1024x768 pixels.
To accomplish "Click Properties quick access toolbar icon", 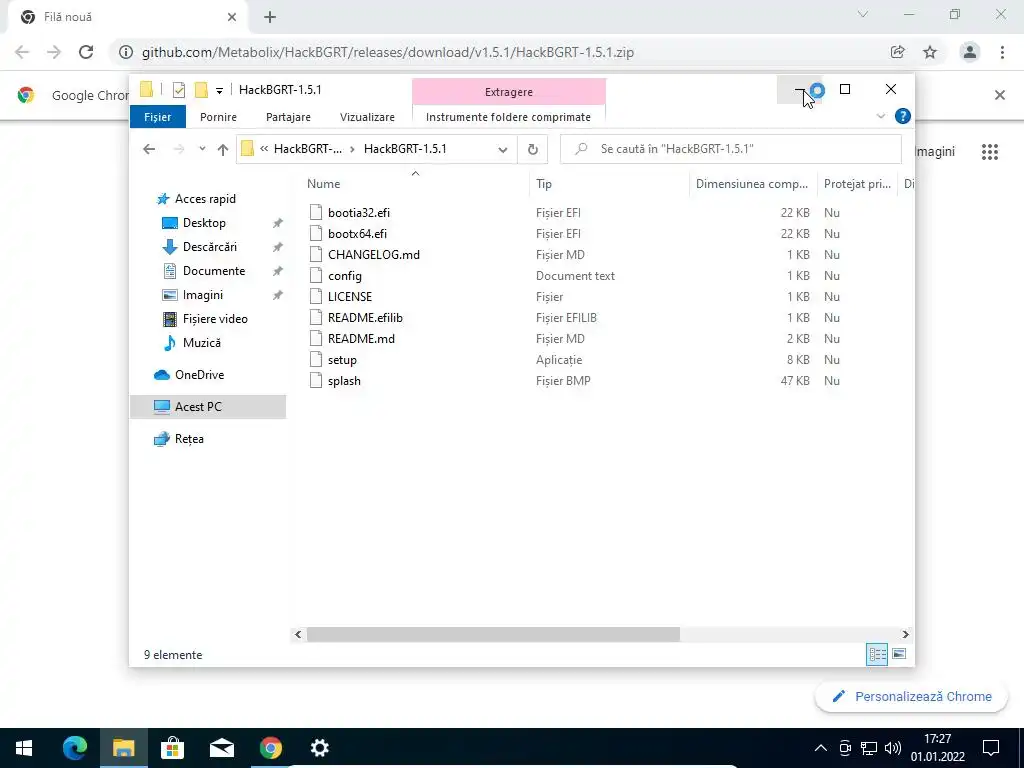I will 178,89.
